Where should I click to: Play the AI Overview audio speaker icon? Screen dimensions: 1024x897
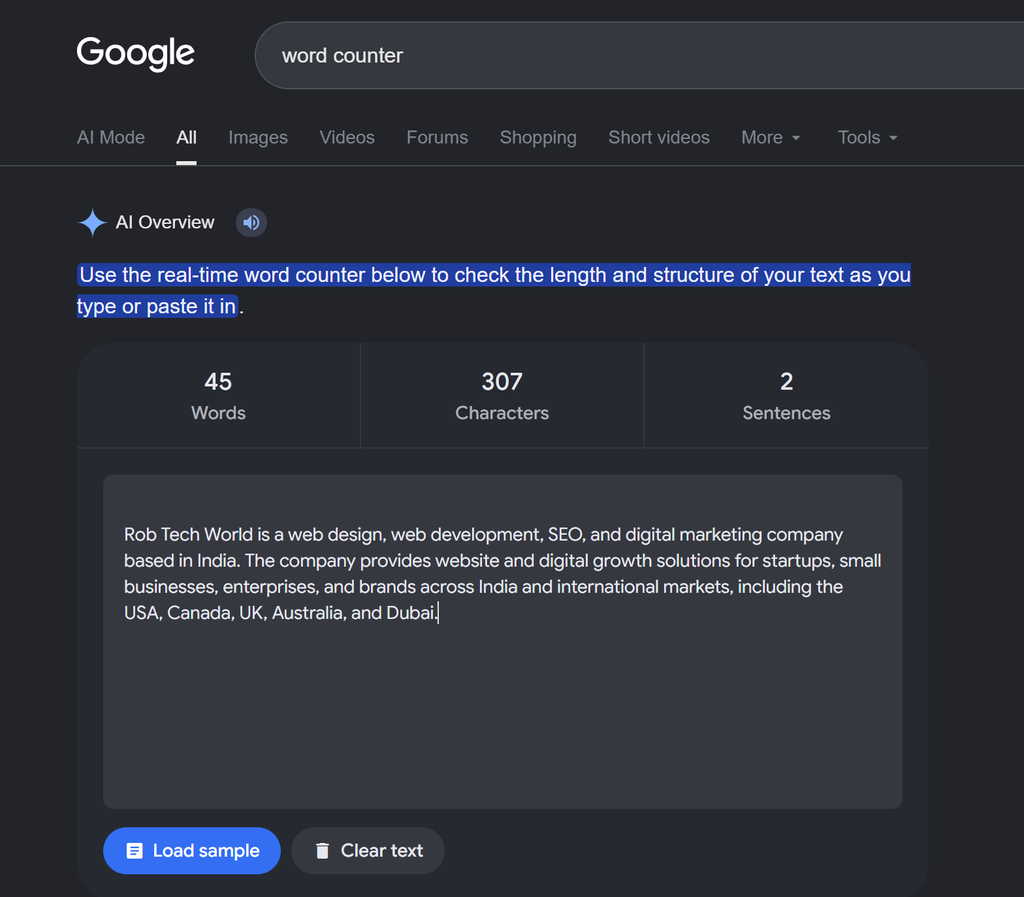click(x=251, y=223)
